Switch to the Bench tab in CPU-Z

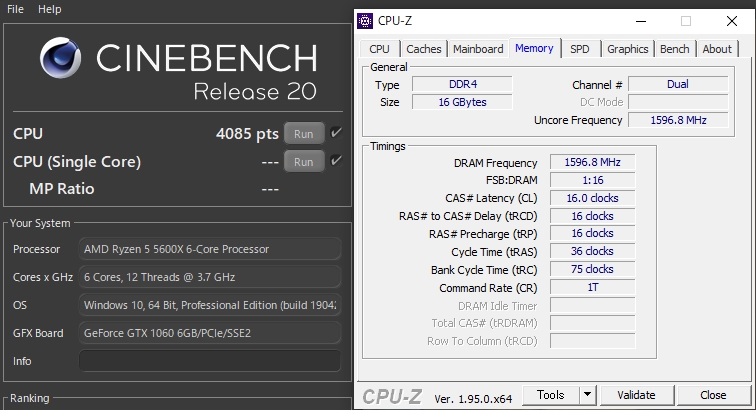click(x=674, y=49)
